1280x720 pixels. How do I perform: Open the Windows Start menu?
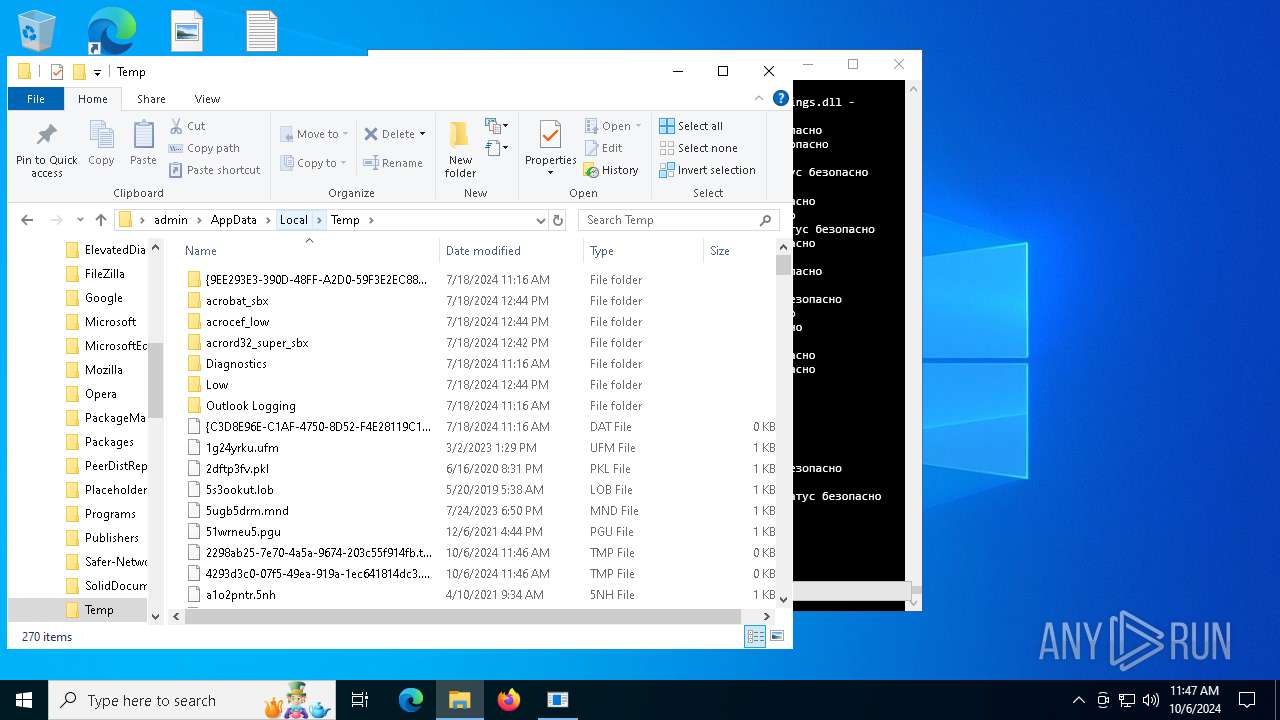tap(24, 700)
